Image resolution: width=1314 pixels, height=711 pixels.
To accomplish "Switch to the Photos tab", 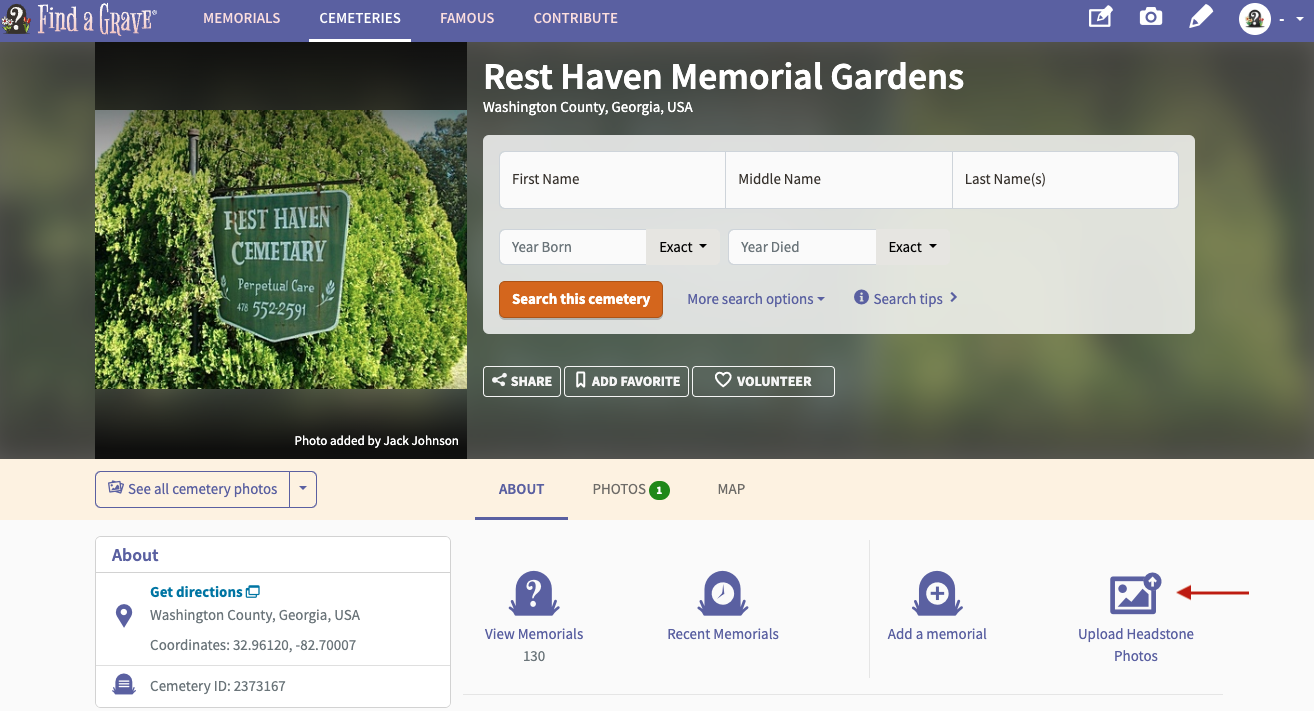I will (x=631, y=489).
